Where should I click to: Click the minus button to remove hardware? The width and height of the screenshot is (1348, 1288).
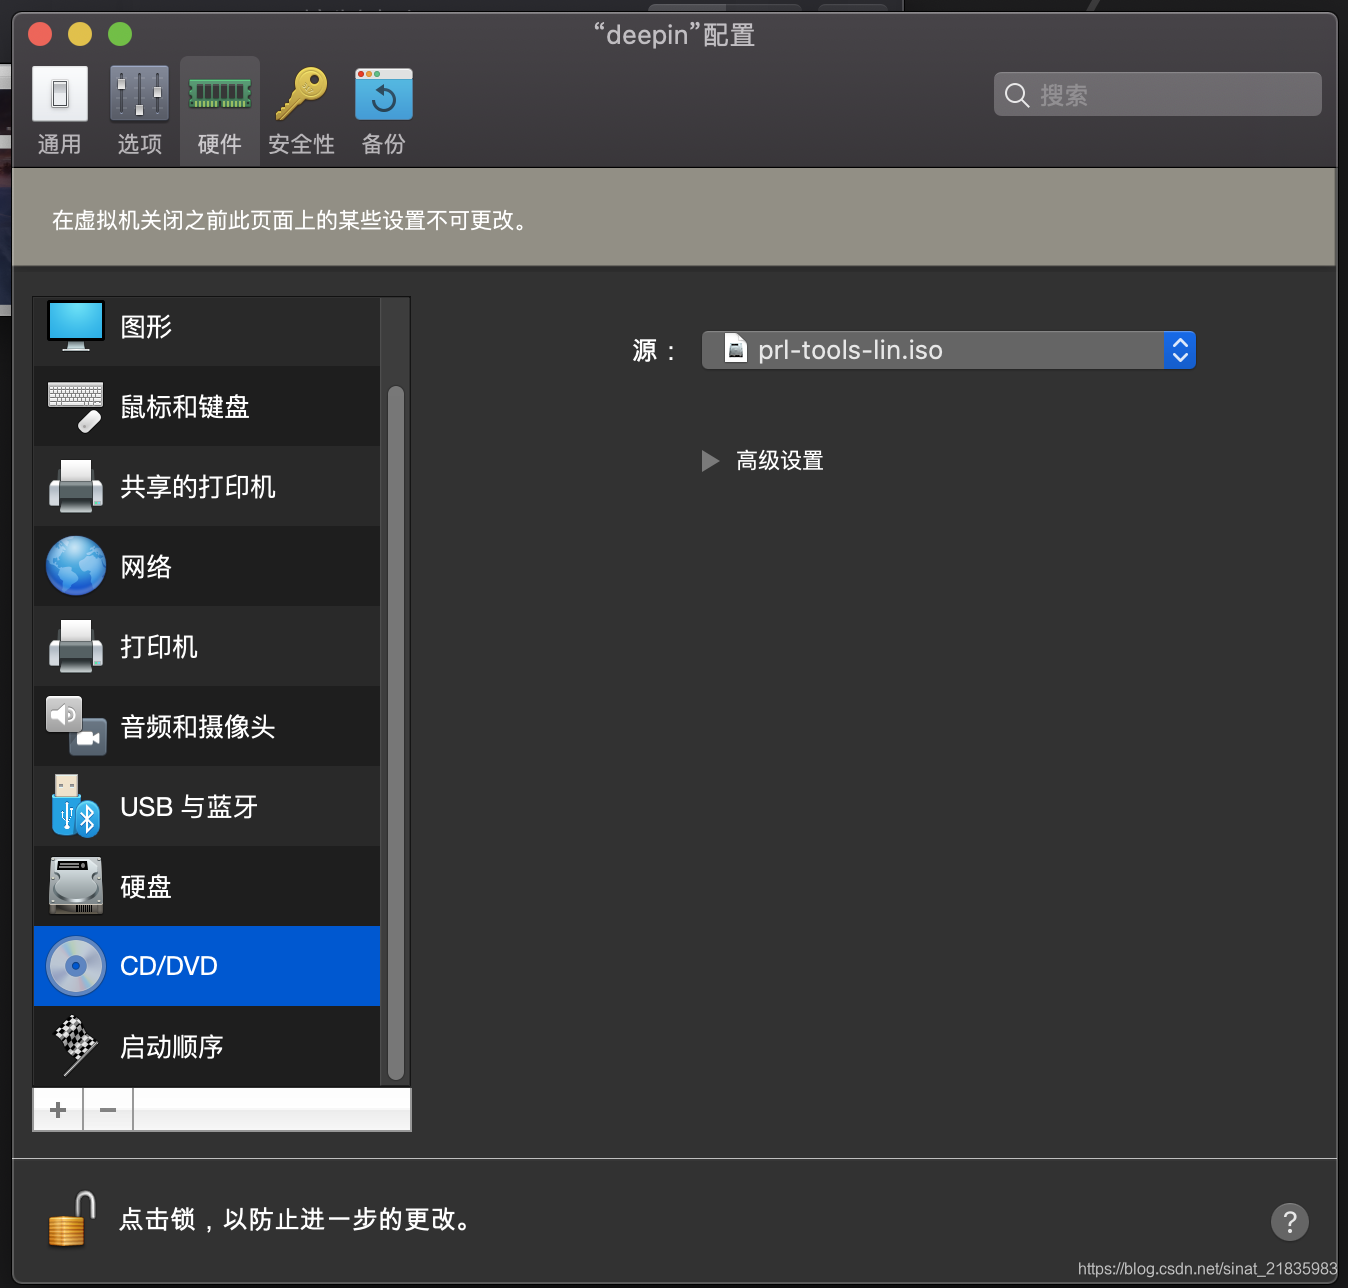pyautogui.click(x=108, y=1110)
